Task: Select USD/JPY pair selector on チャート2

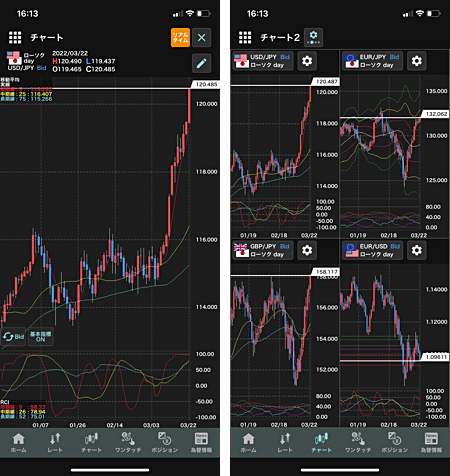Action: 263,61
